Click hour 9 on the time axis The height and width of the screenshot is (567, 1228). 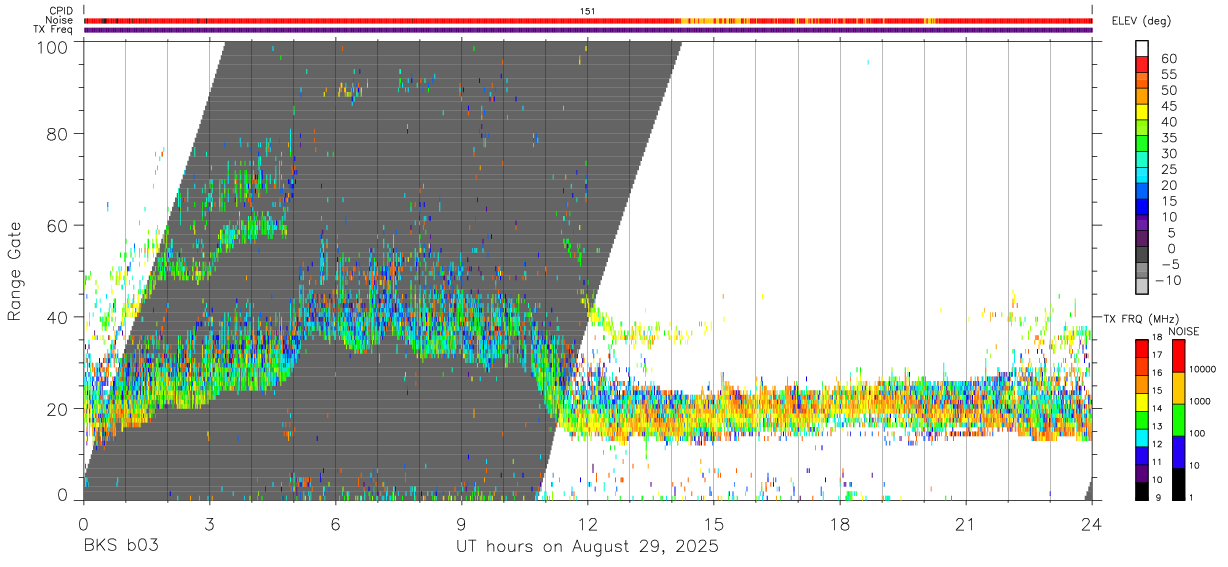(461, 524)
